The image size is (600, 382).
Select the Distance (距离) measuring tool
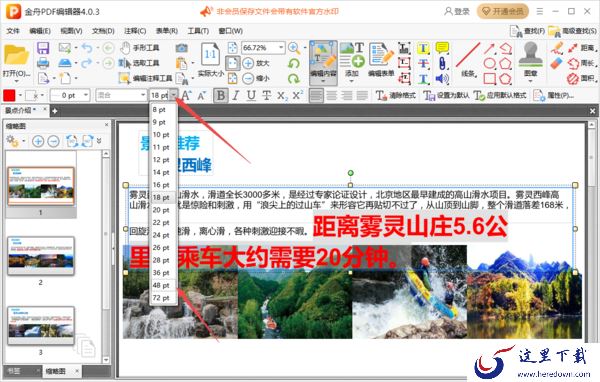click(583, 48)
